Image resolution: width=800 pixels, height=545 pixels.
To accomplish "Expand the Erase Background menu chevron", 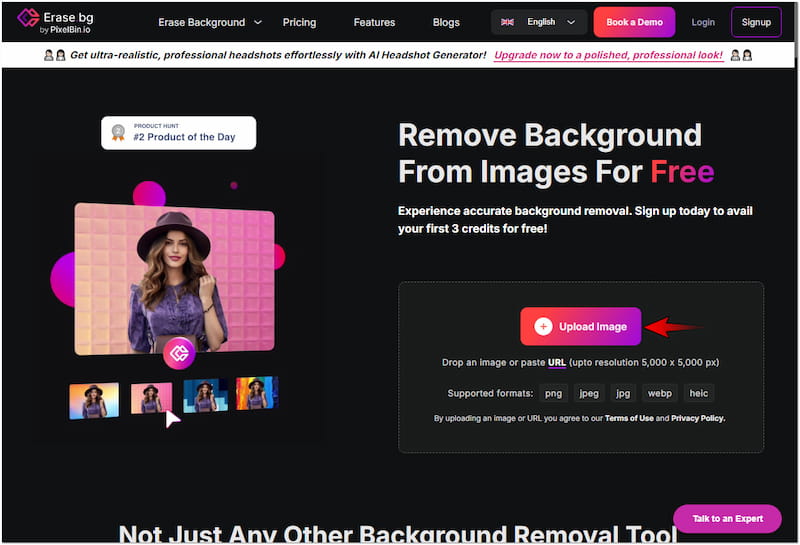I will point(258,22).
